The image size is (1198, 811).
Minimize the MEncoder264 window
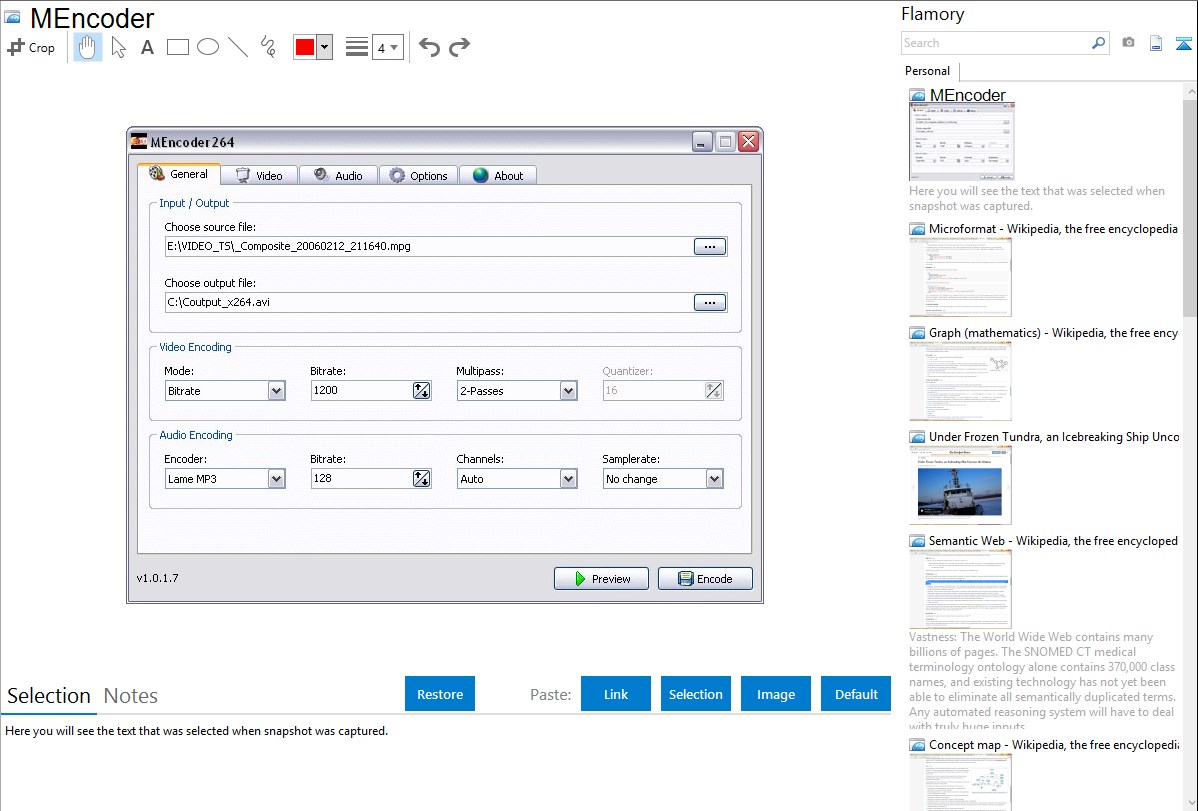pos(701,141)
